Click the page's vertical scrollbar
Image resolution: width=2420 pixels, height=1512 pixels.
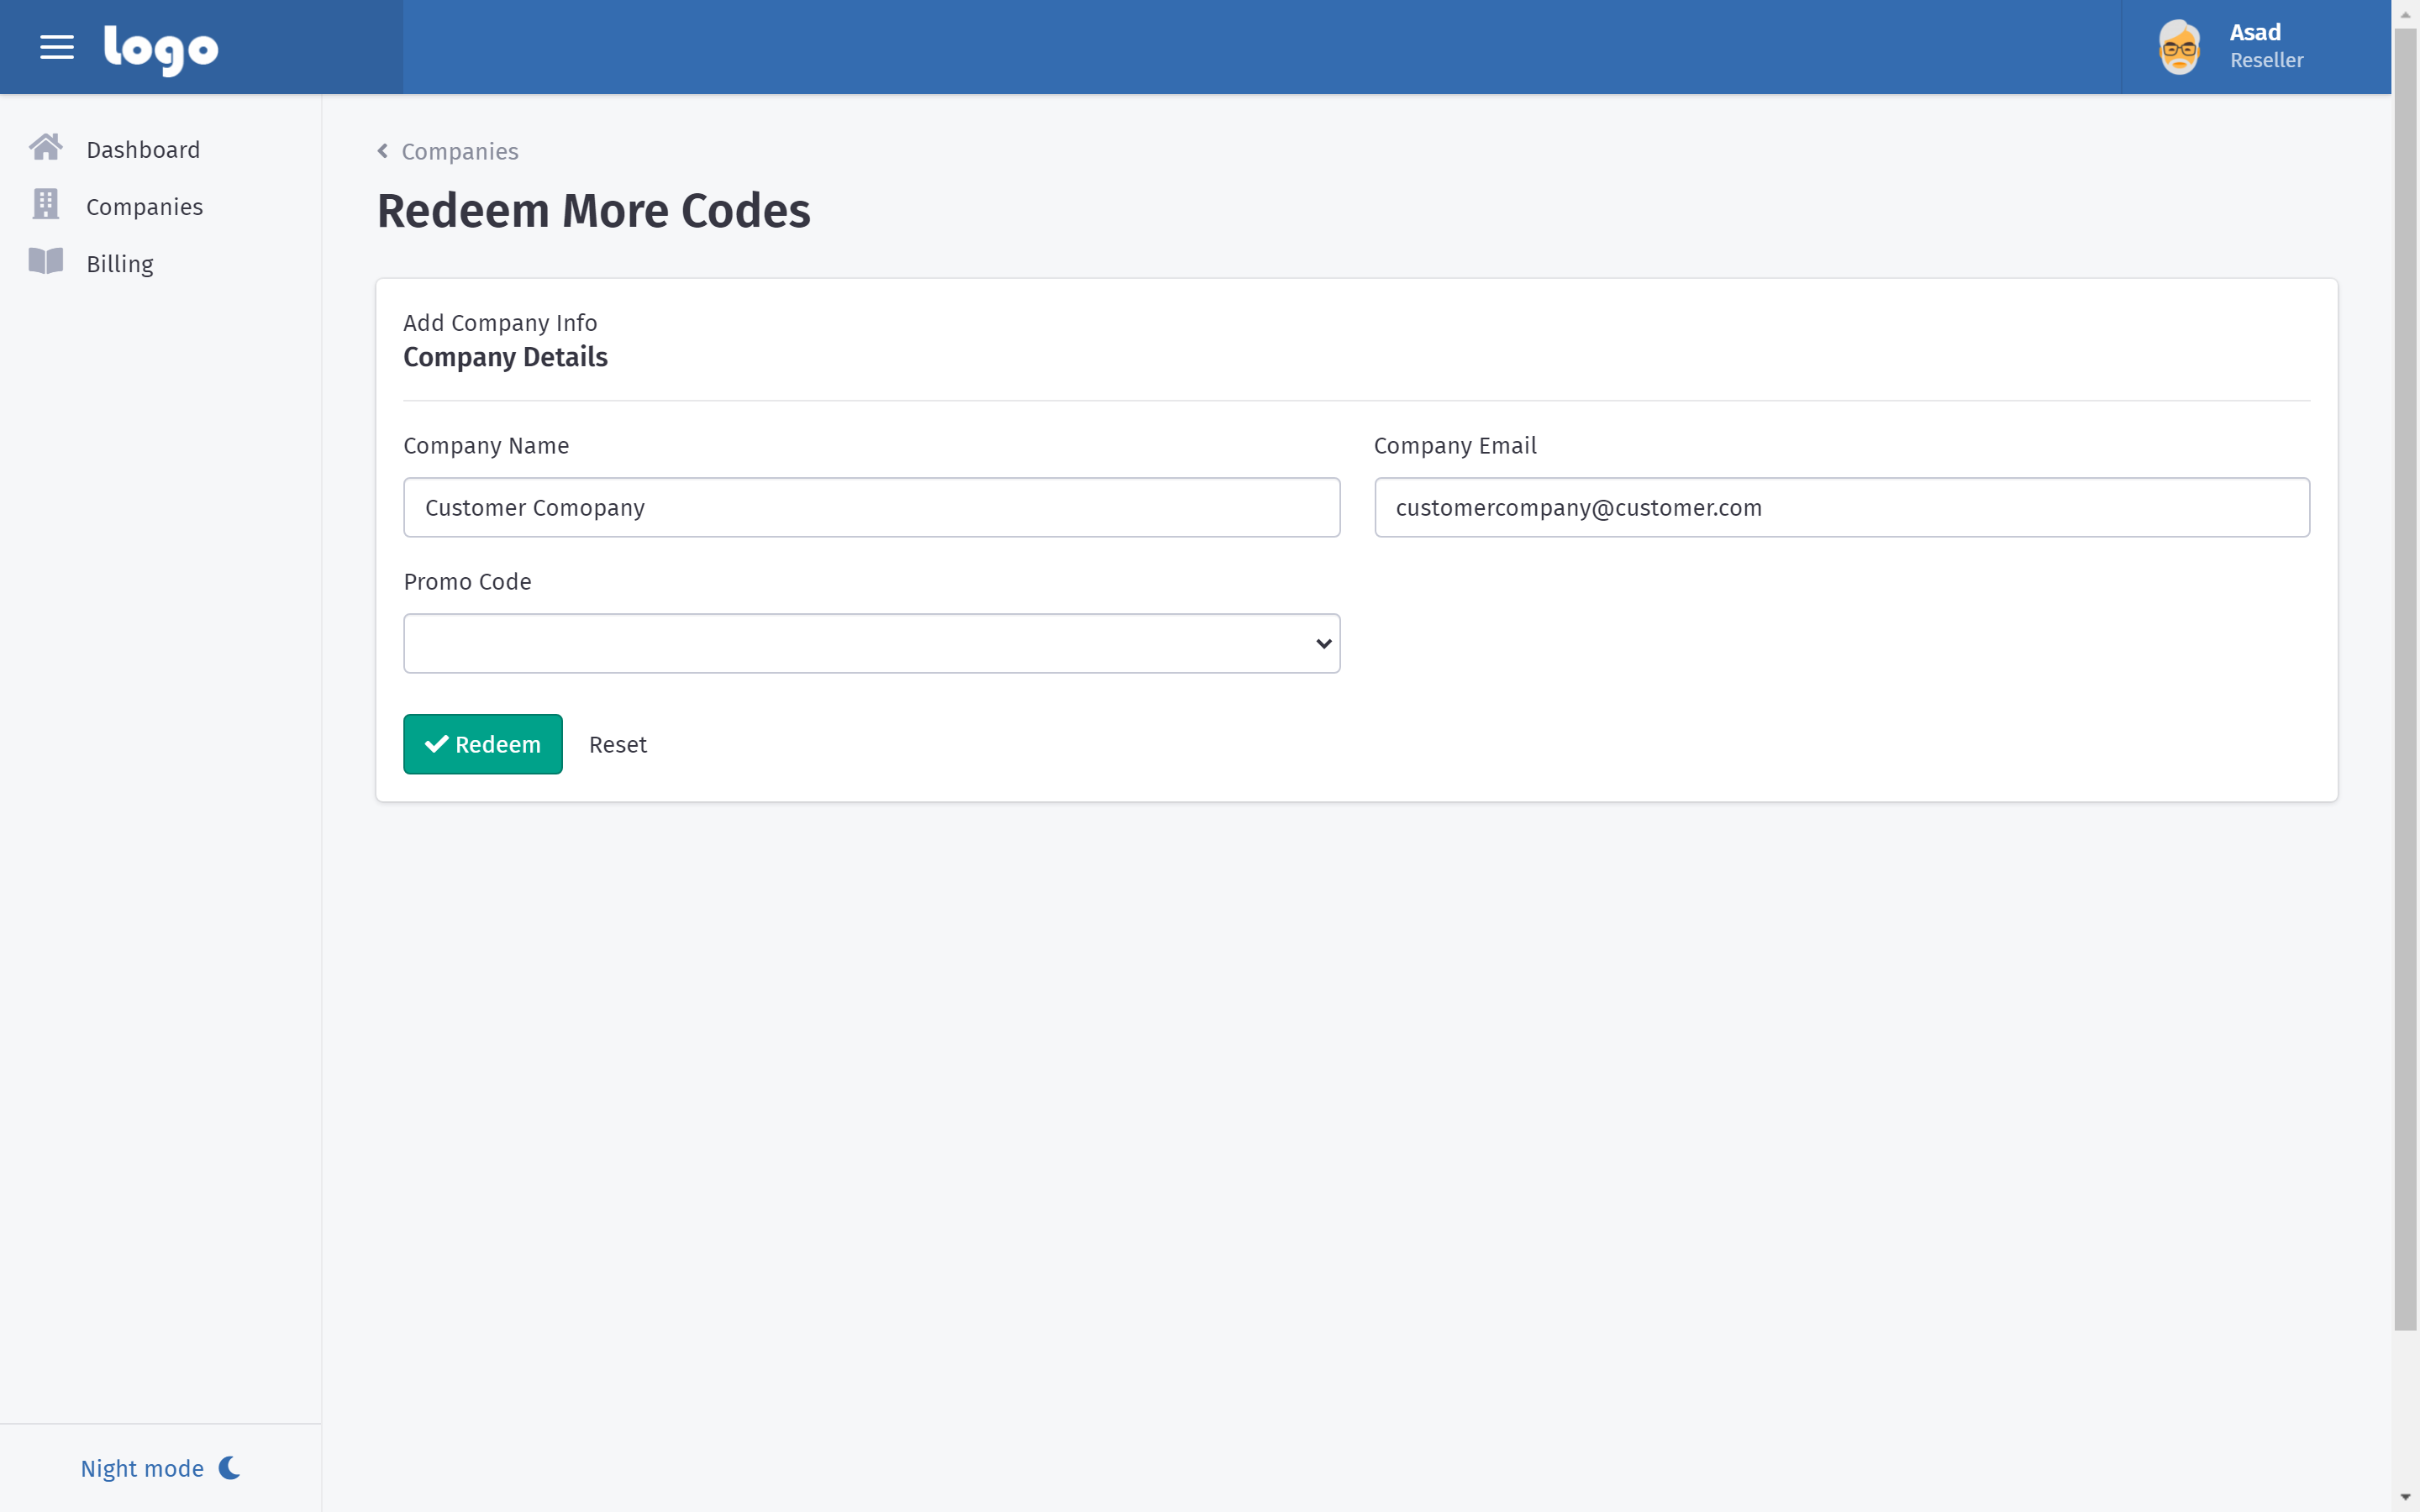tap(2405, 680)
